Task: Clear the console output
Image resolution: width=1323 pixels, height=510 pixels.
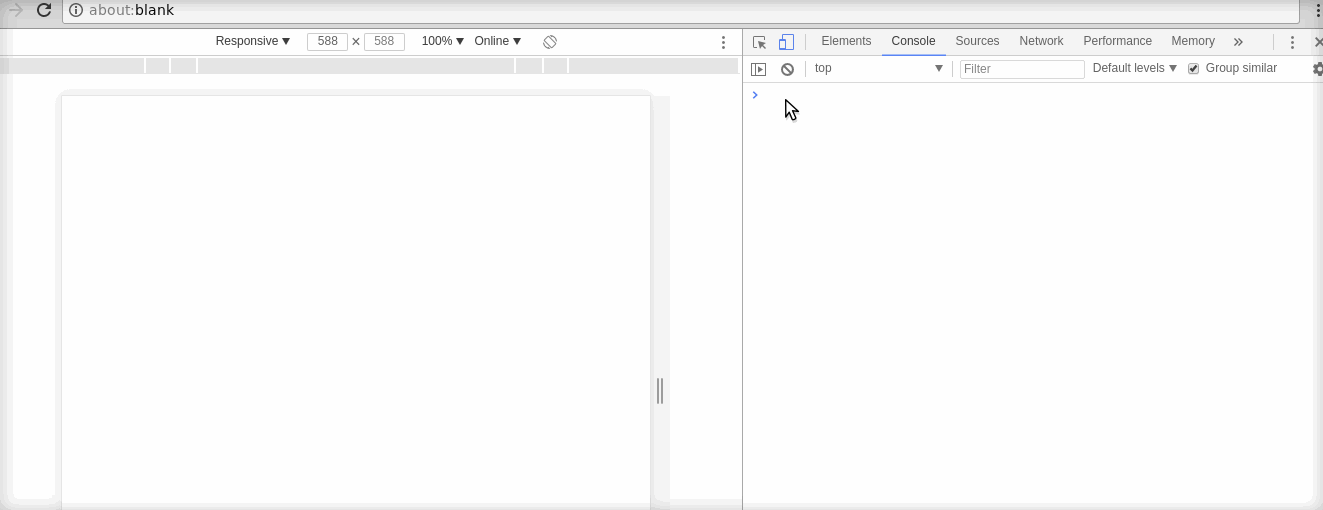Action: 787,69
